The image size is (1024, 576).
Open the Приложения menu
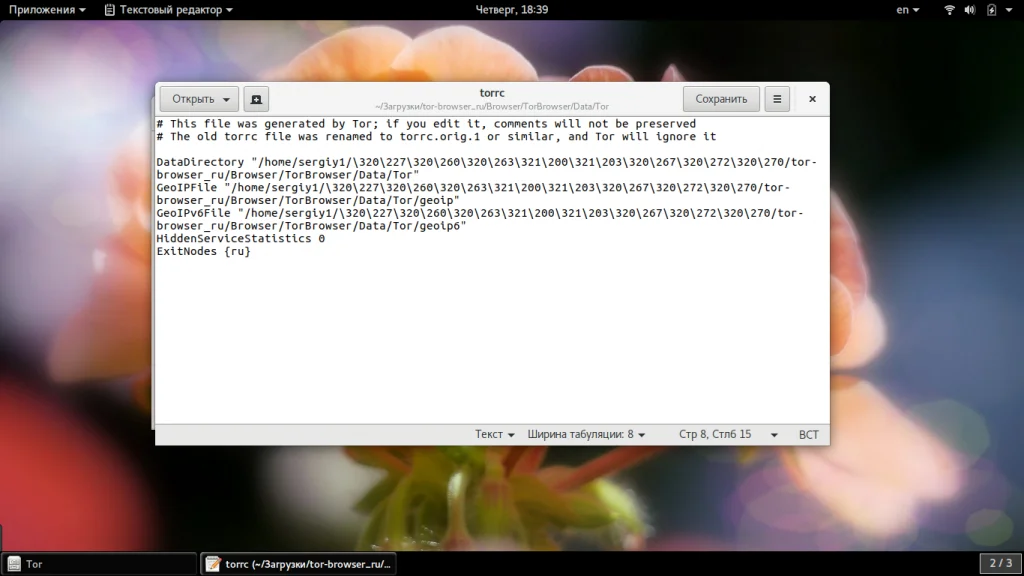[46, 10]
